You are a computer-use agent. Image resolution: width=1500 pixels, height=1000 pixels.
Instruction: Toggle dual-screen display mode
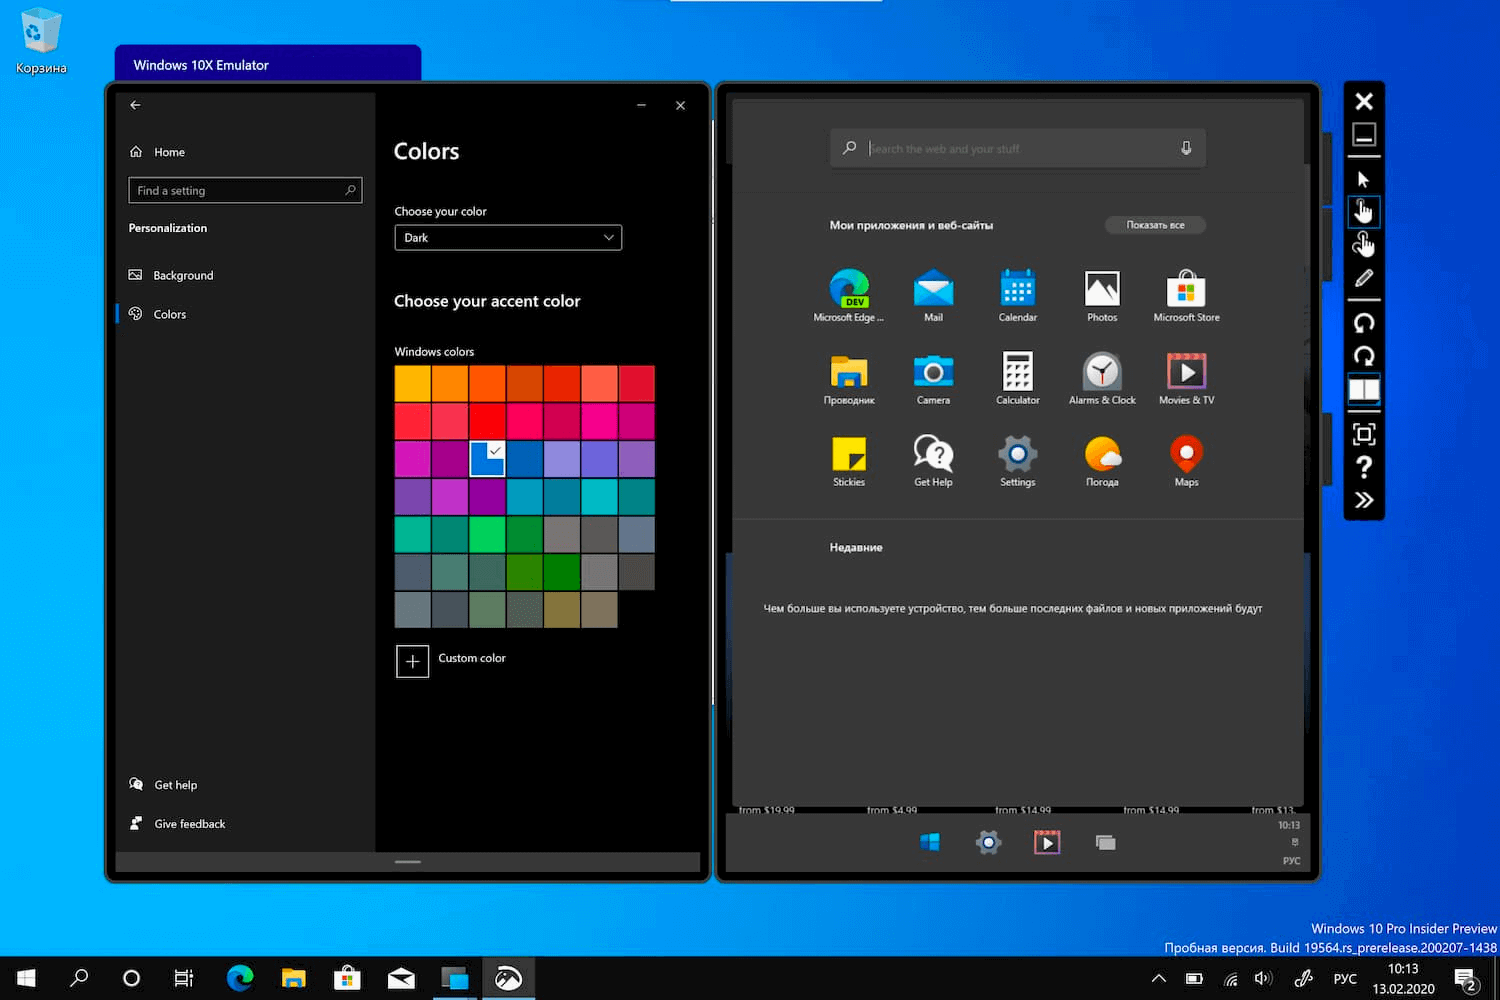[1364, 390]
